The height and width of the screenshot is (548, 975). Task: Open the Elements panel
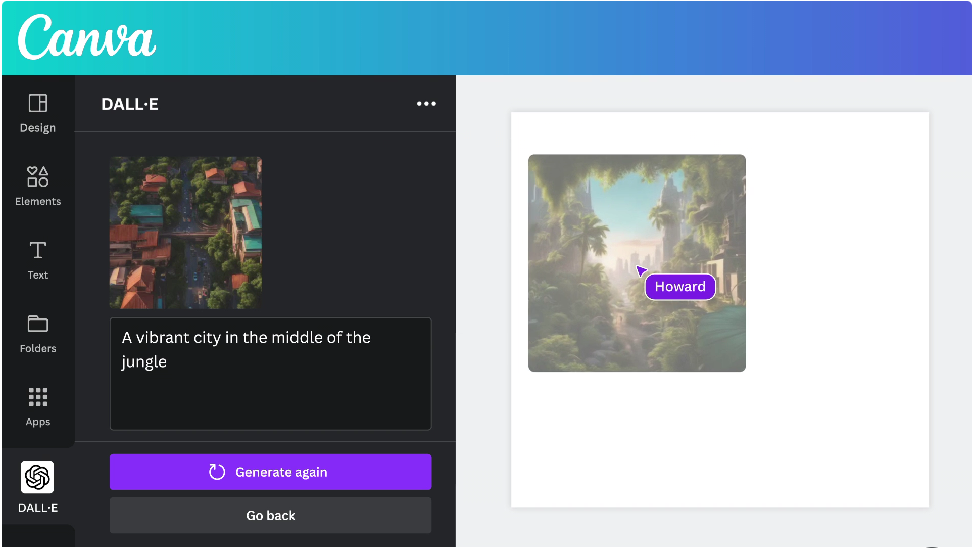point(38,186)
